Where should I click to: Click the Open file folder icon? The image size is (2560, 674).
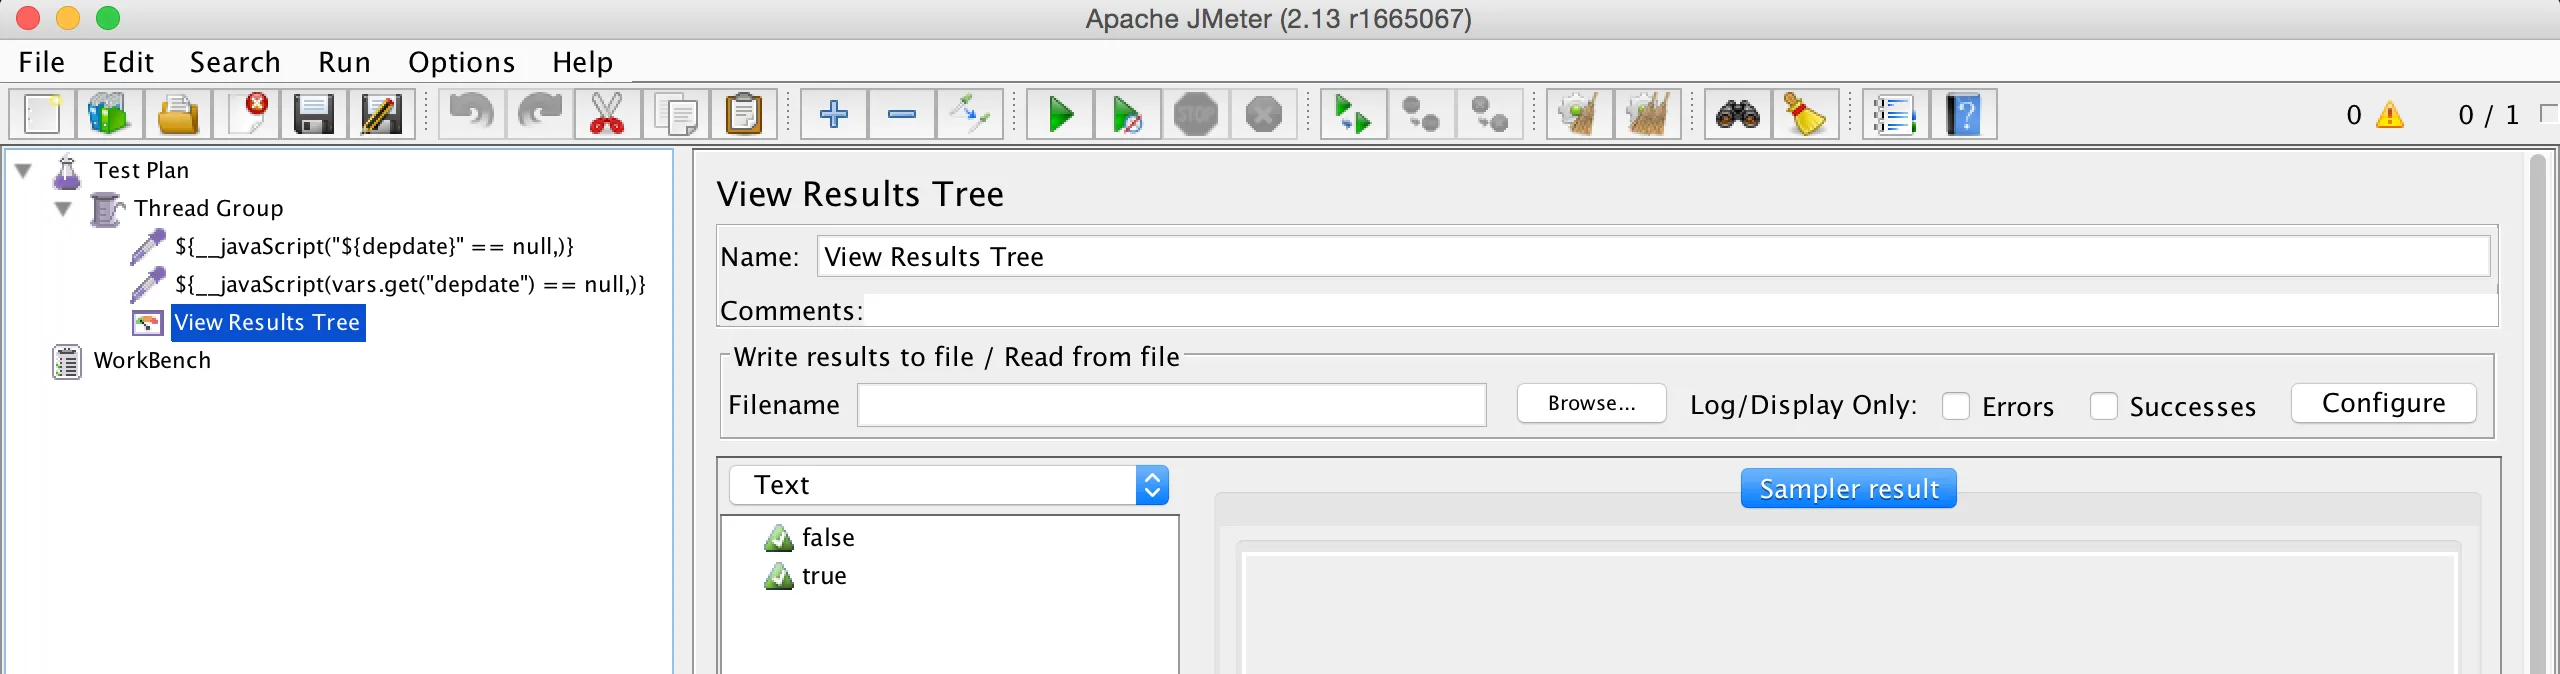click(178, 114)
